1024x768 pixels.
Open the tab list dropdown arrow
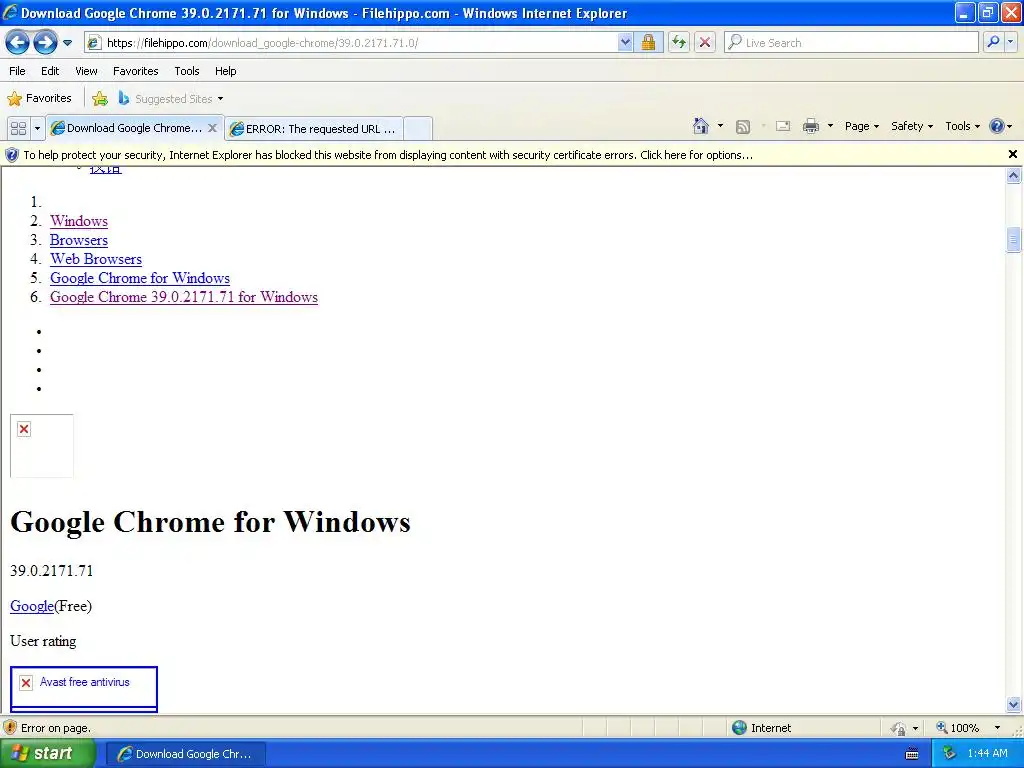point(37,128)
